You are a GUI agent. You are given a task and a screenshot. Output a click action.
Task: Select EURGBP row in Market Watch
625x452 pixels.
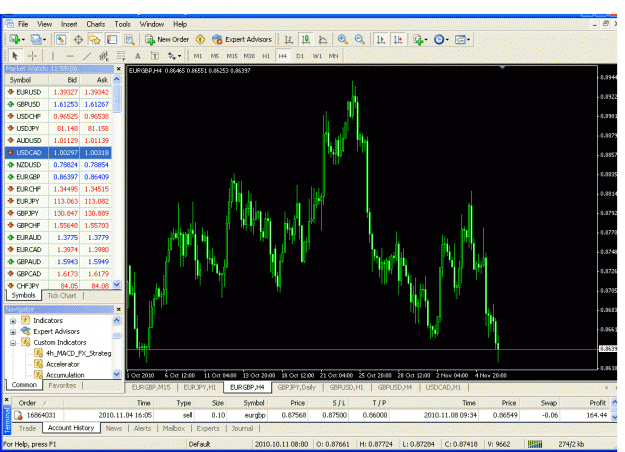58,177
